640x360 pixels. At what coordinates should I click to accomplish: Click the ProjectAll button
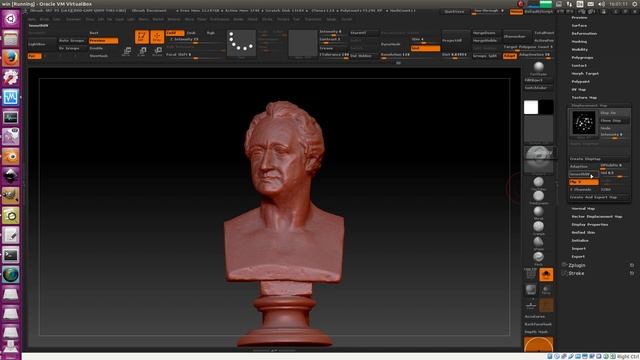[456, 41]
